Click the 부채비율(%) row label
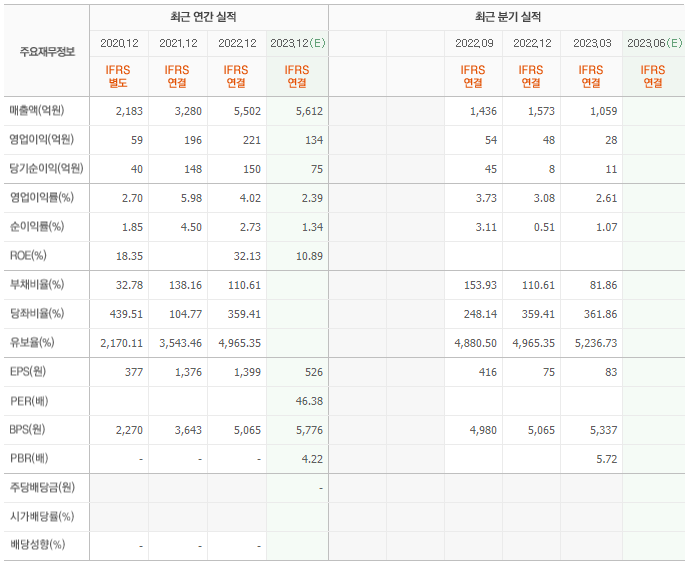The height and width of the screenshot is (563, 689). (37, 284)
